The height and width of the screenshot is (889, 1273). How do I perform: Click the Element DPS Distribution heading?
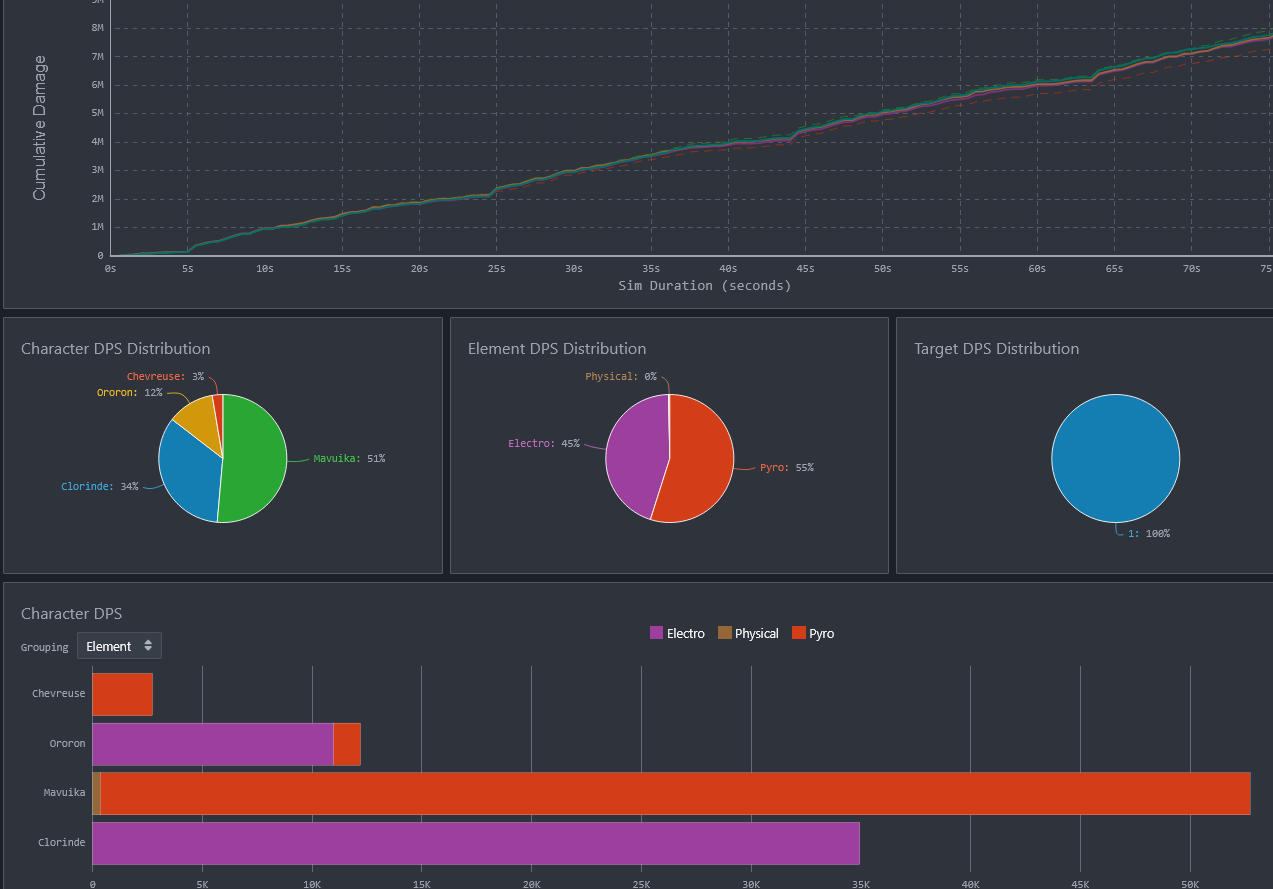[557, 349]
